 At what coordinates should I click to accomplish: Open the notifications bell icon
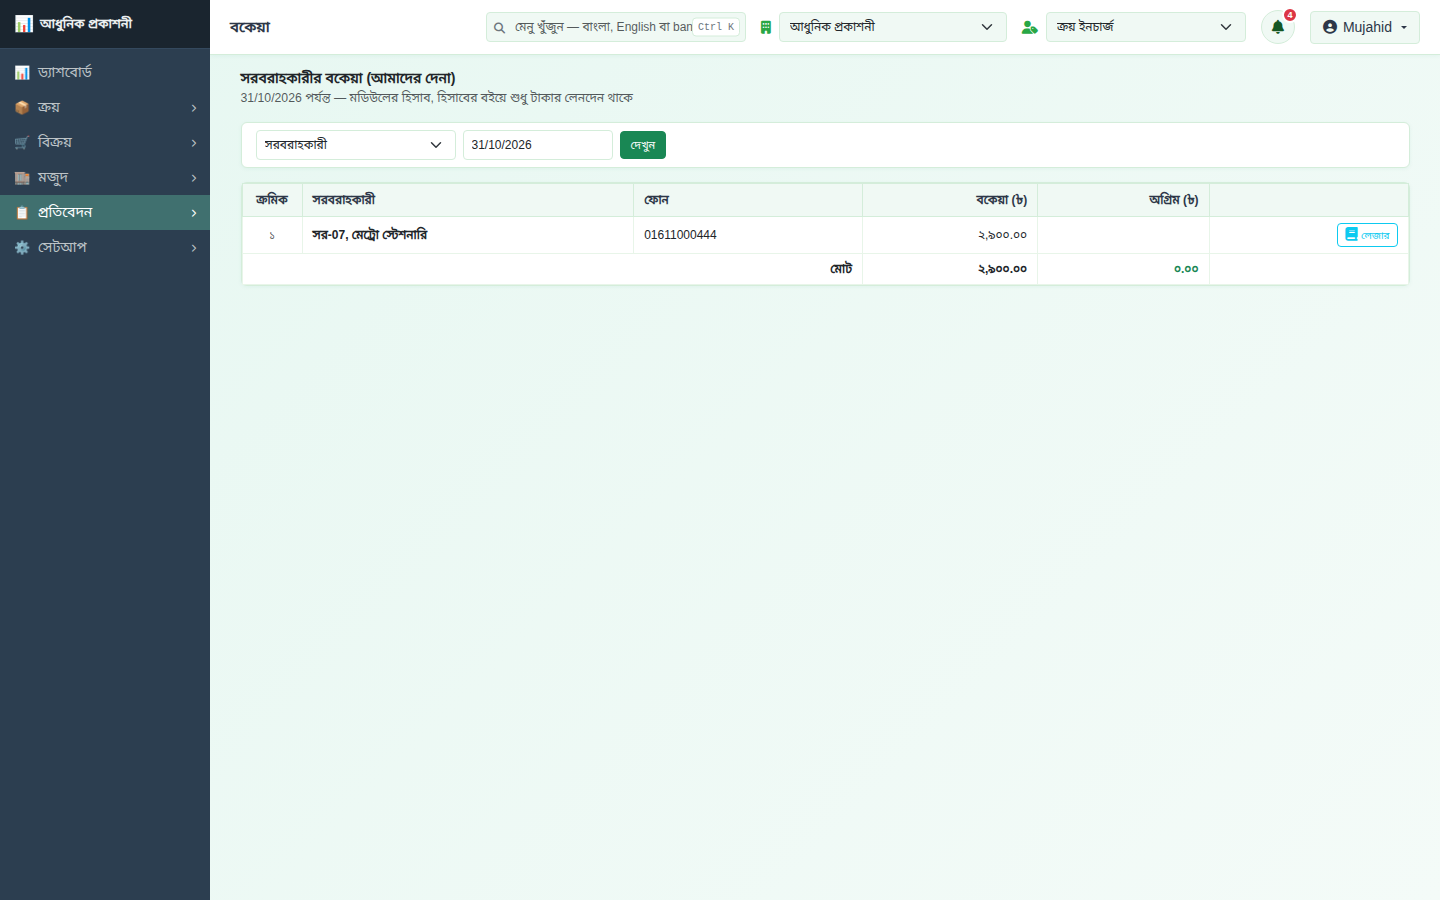coord(1277,27)
